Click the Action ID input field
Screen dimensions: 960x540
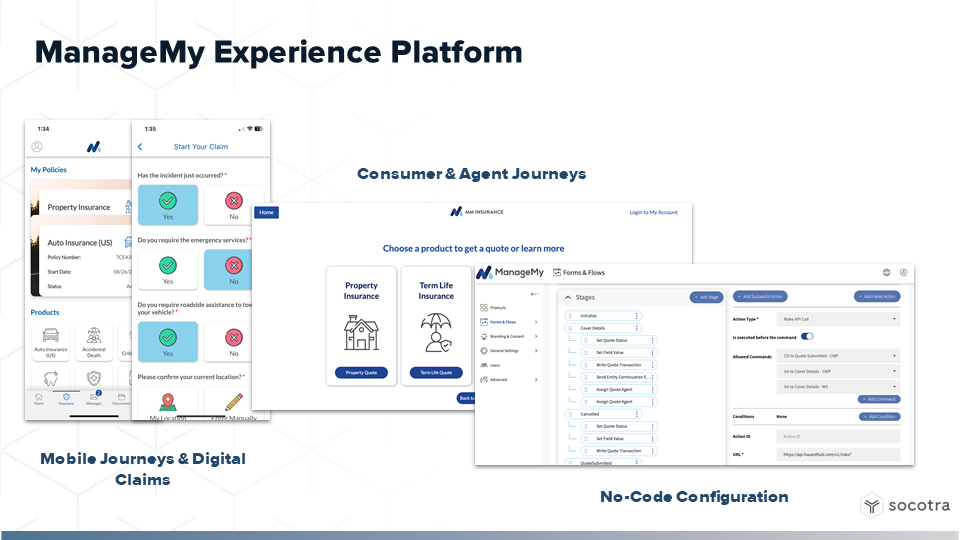coord(838,437)
